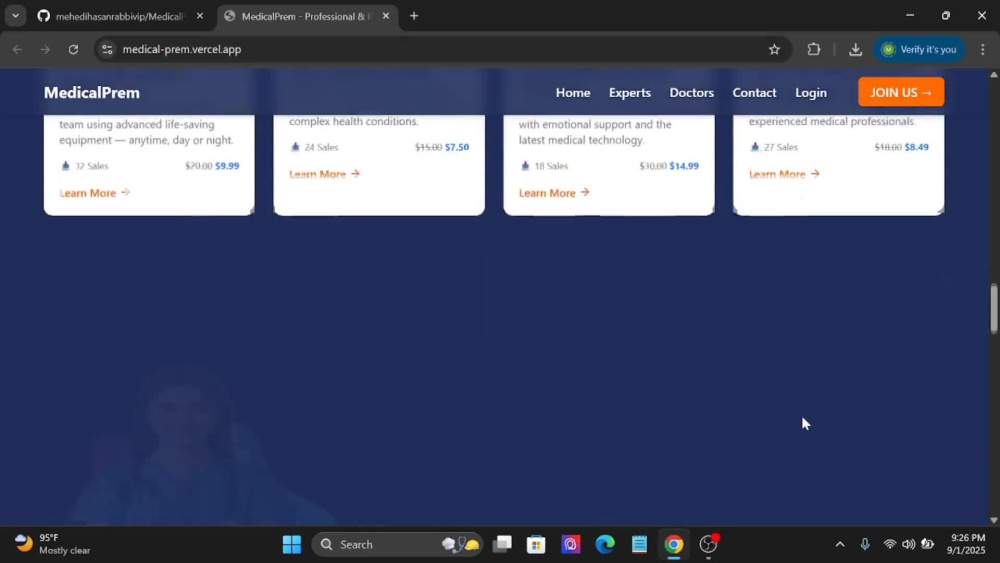1000x563 pixels.
Task: Open the weather widget showing 95°F
Action: [52, 544]
